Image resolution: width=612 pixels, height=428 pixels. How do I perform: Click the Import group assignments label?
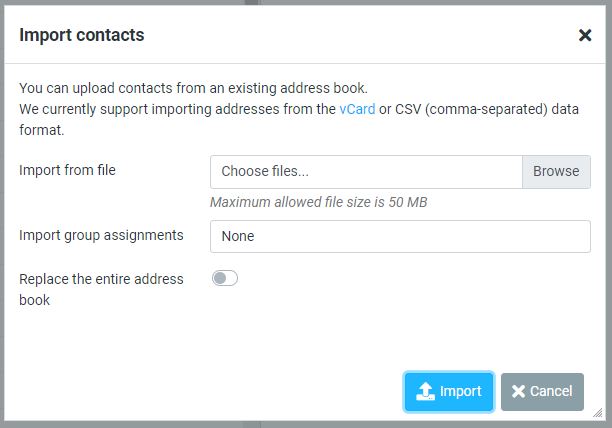101,235
